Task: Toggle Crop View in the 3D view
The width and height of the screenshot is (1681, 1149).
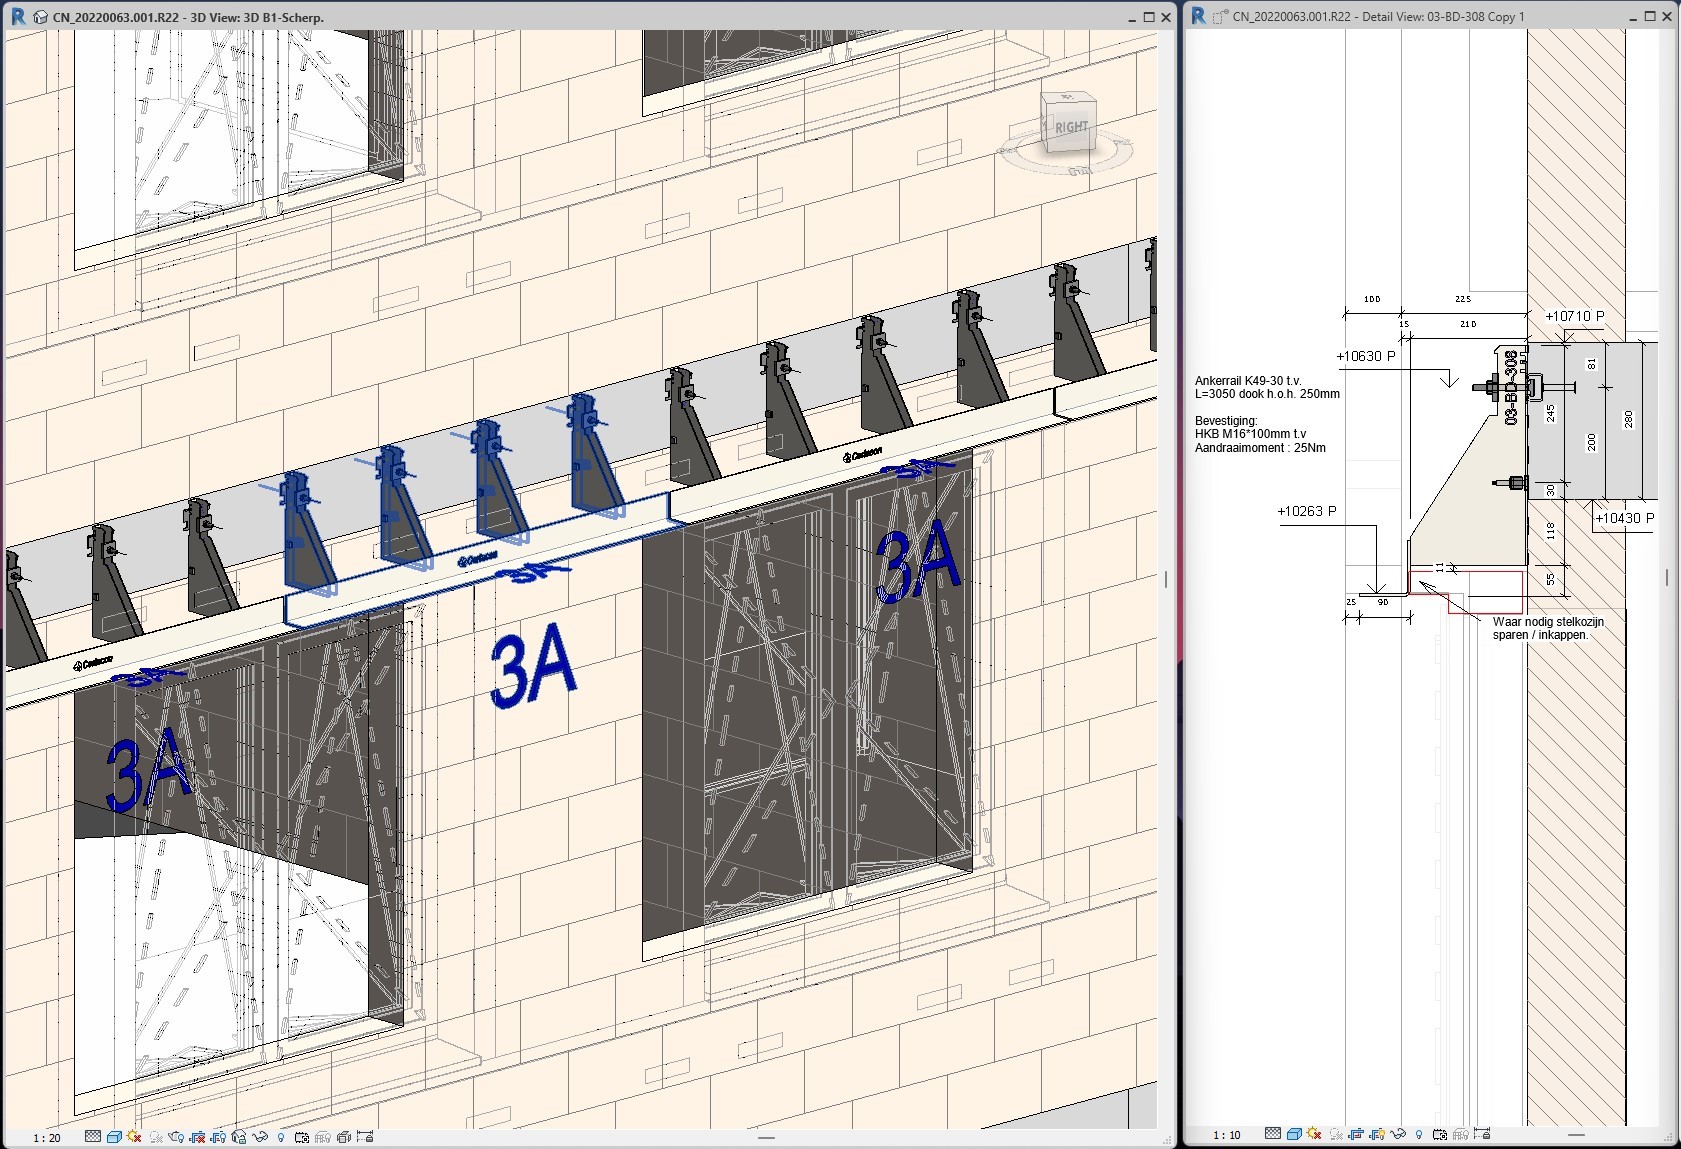Action: [x=198, y=1137]
